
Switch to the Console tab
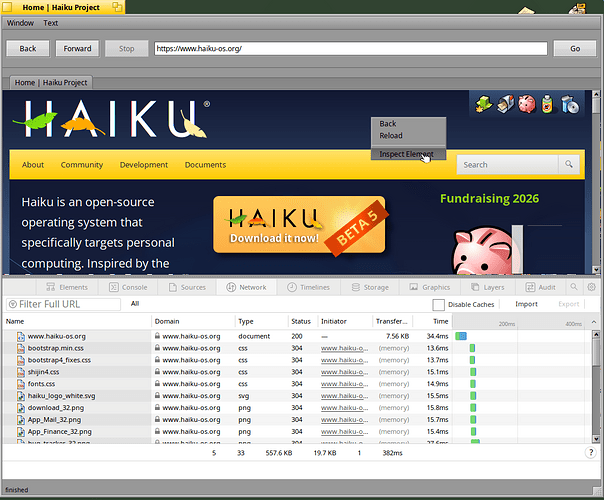click(x=128, y=287)
